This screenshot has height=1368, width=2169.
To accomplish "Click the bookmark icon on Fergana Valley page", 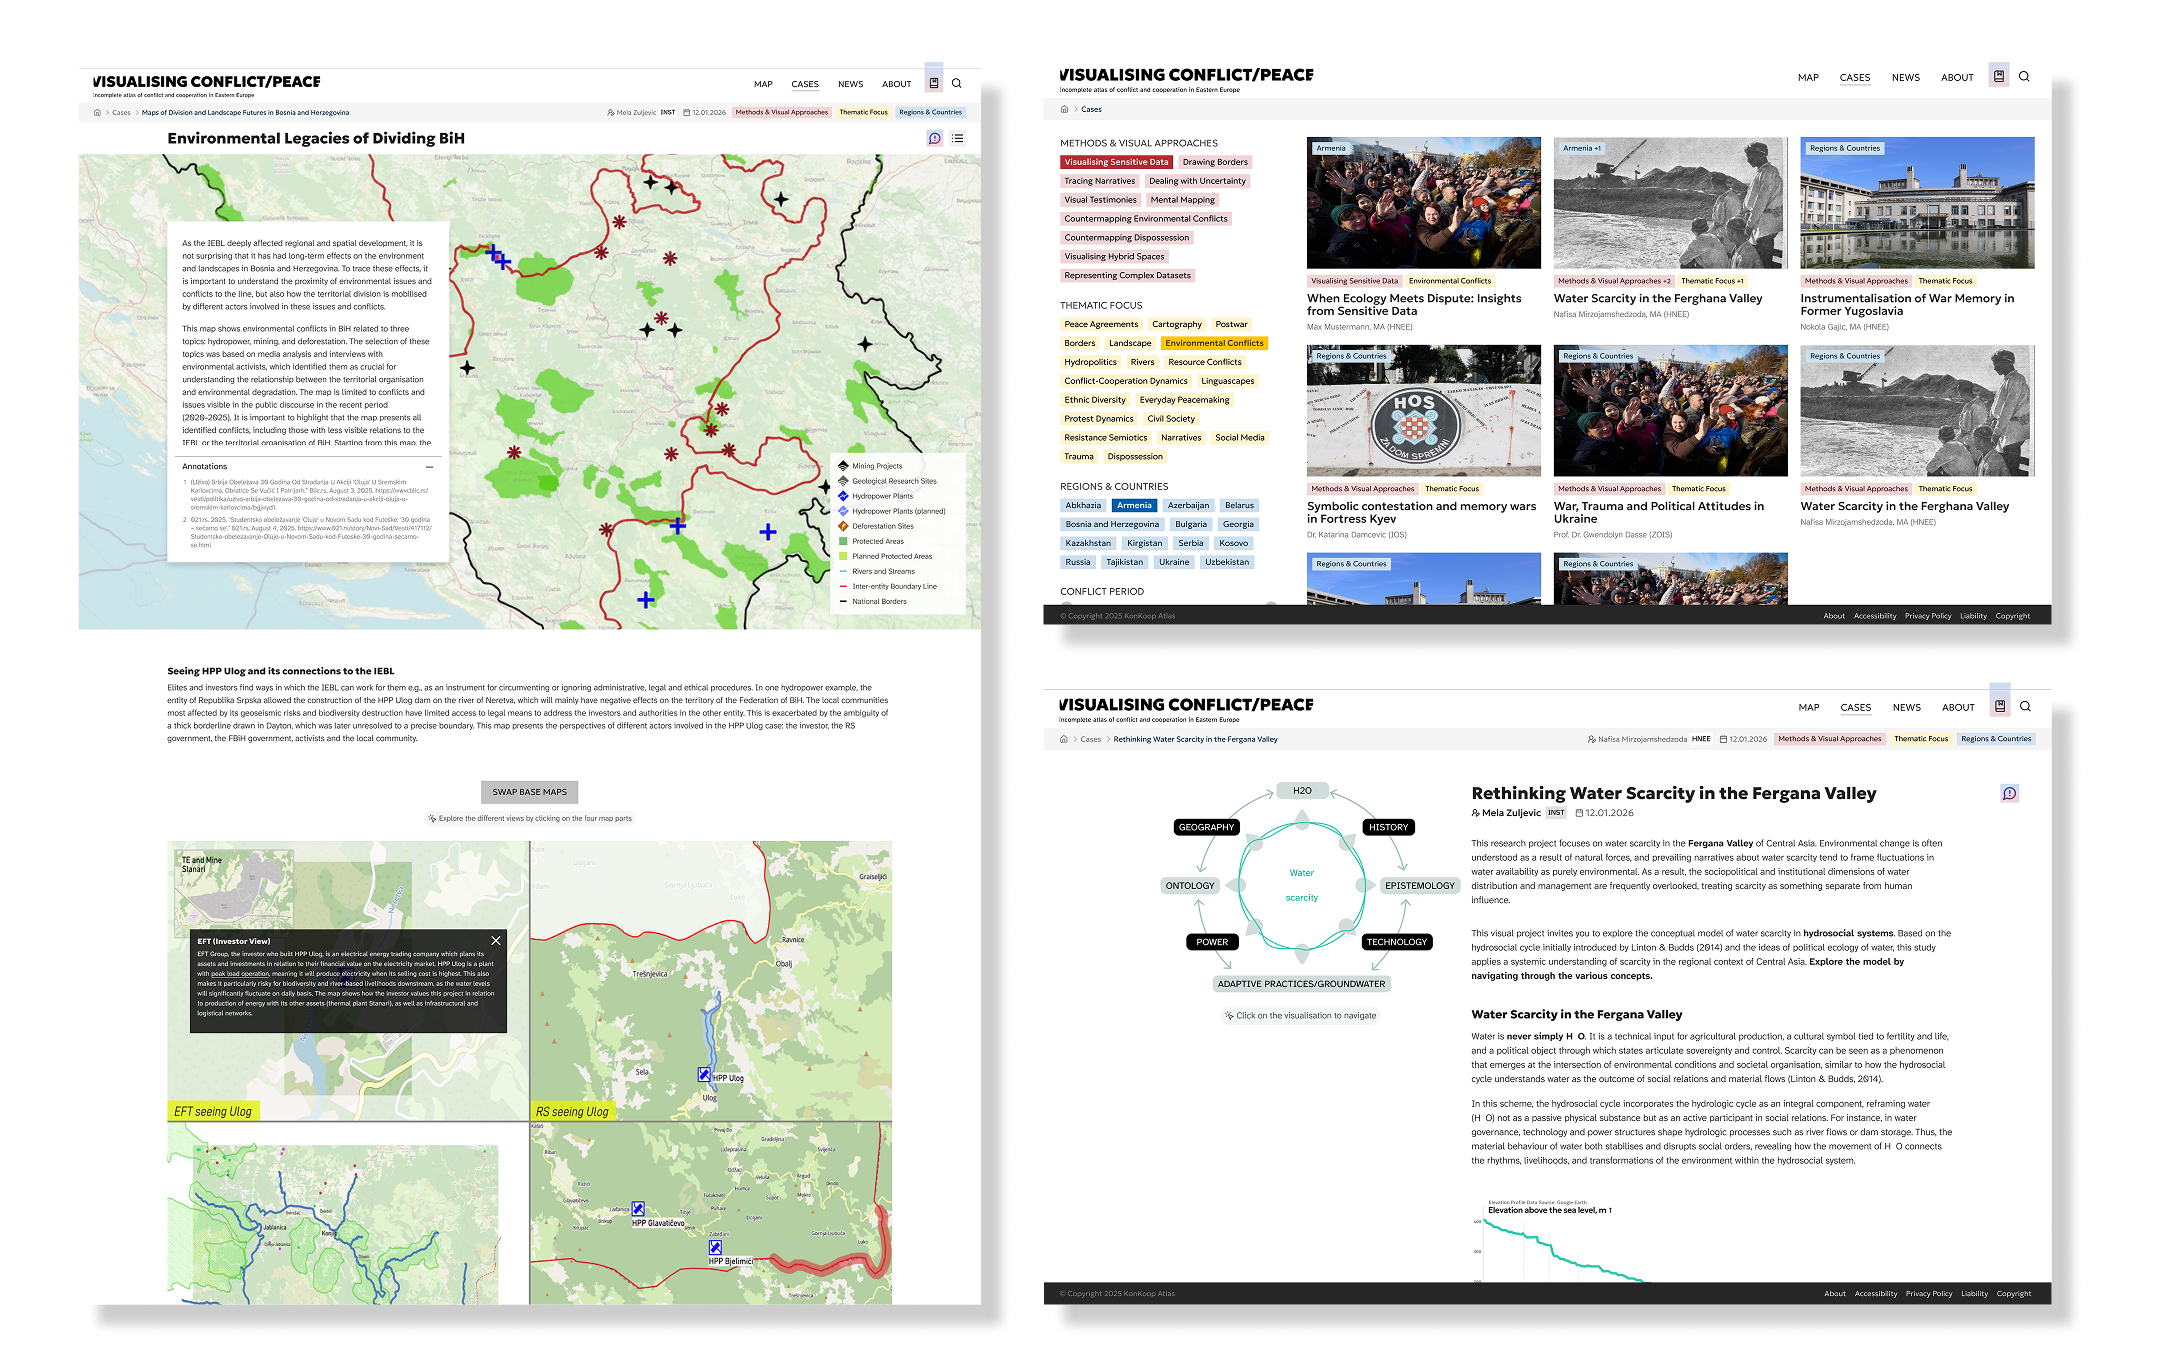I will (x=2000, y=706).
